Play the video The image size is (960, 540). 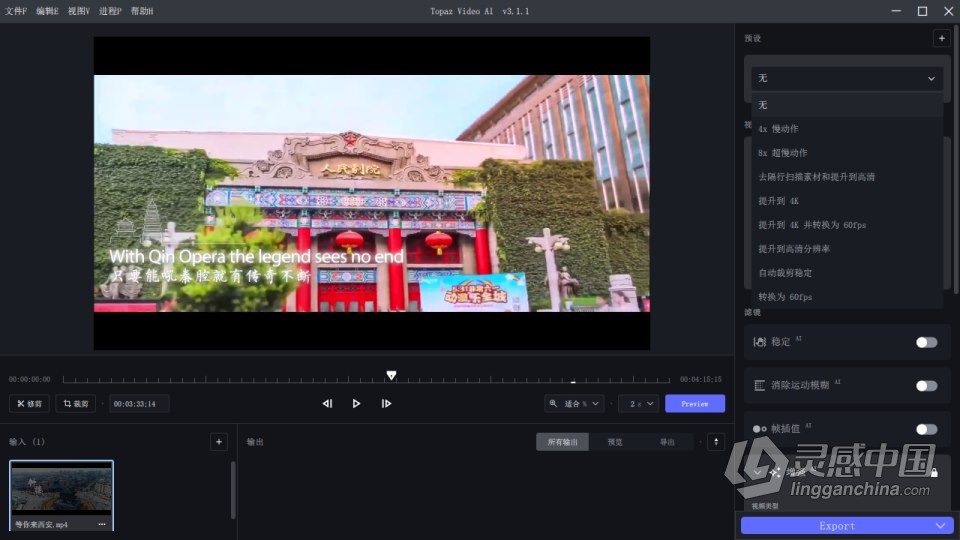click(x=356, y=403)
